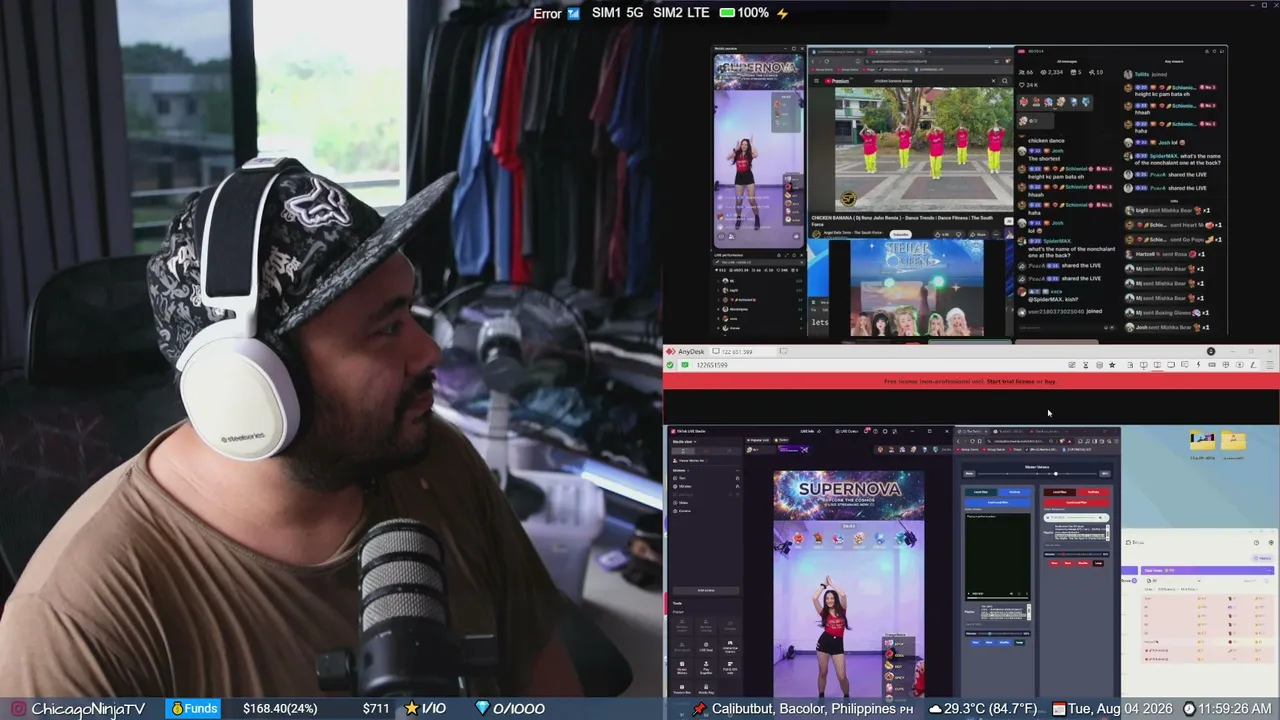The height and width of the screenshot is (720, 1280).
Task: Toggle Loop on the blue player
Action: 1020,642
